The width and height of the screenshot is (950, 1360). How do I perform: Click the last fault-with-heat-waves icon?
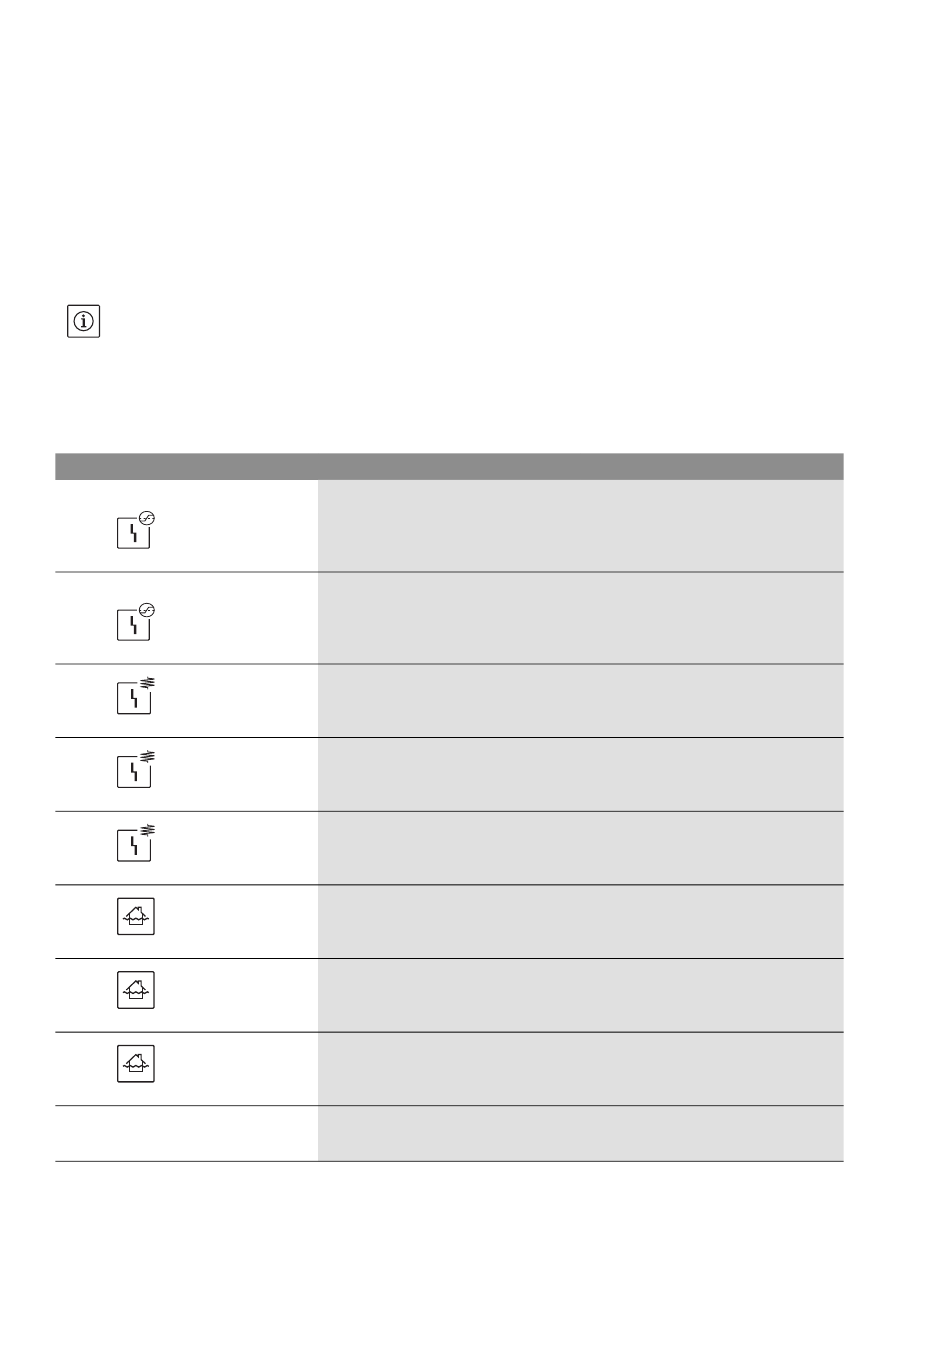[x=136, y=843]
